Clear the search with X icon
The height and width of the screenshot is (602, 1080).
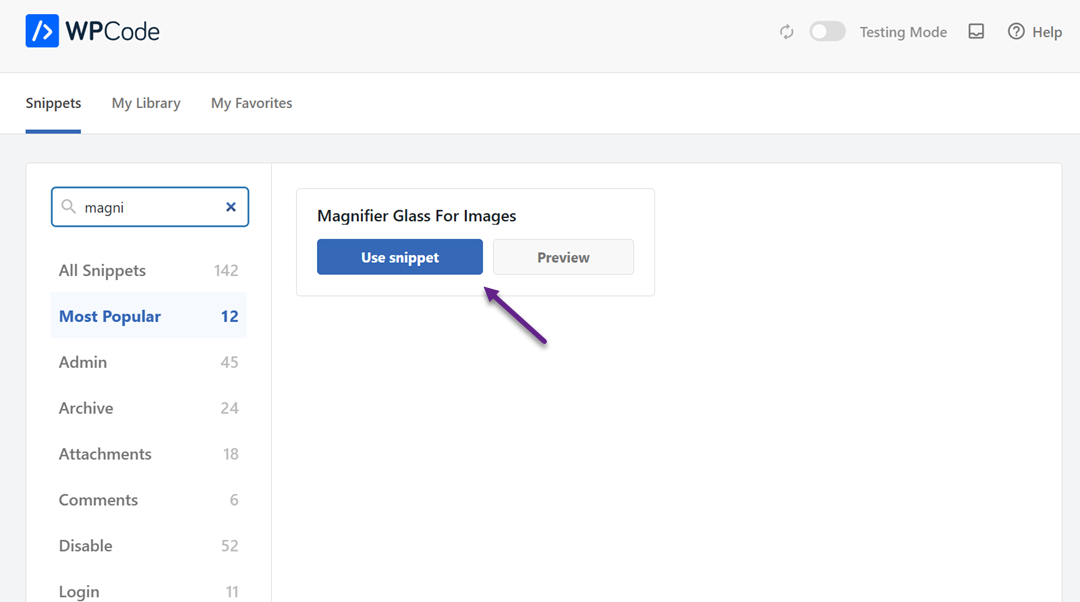(x=231, y=207)
